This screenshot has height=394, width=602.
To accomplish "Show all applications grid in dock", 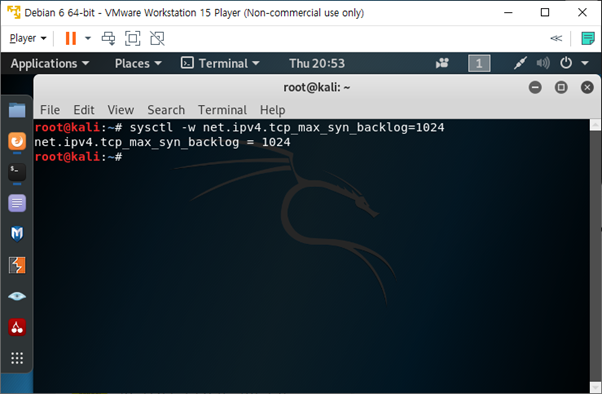I will 17,358.
